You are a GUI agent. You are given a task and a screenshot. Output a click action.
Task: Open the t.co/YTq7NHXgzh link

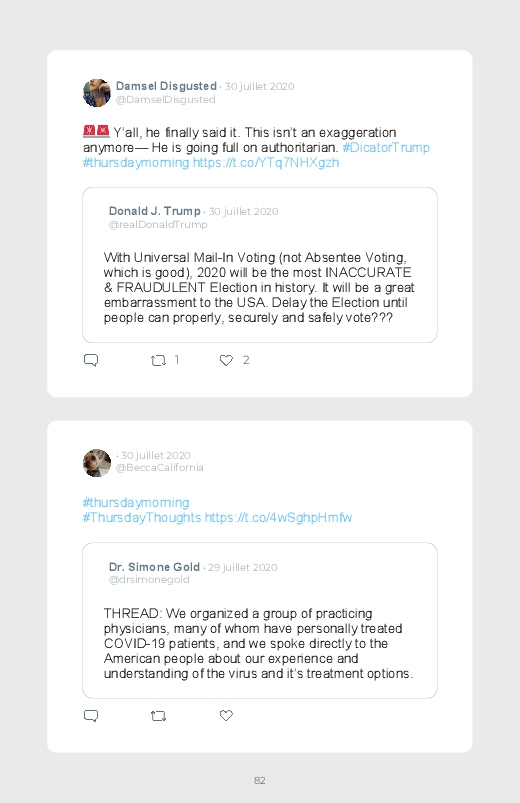[x=266, y=163]
